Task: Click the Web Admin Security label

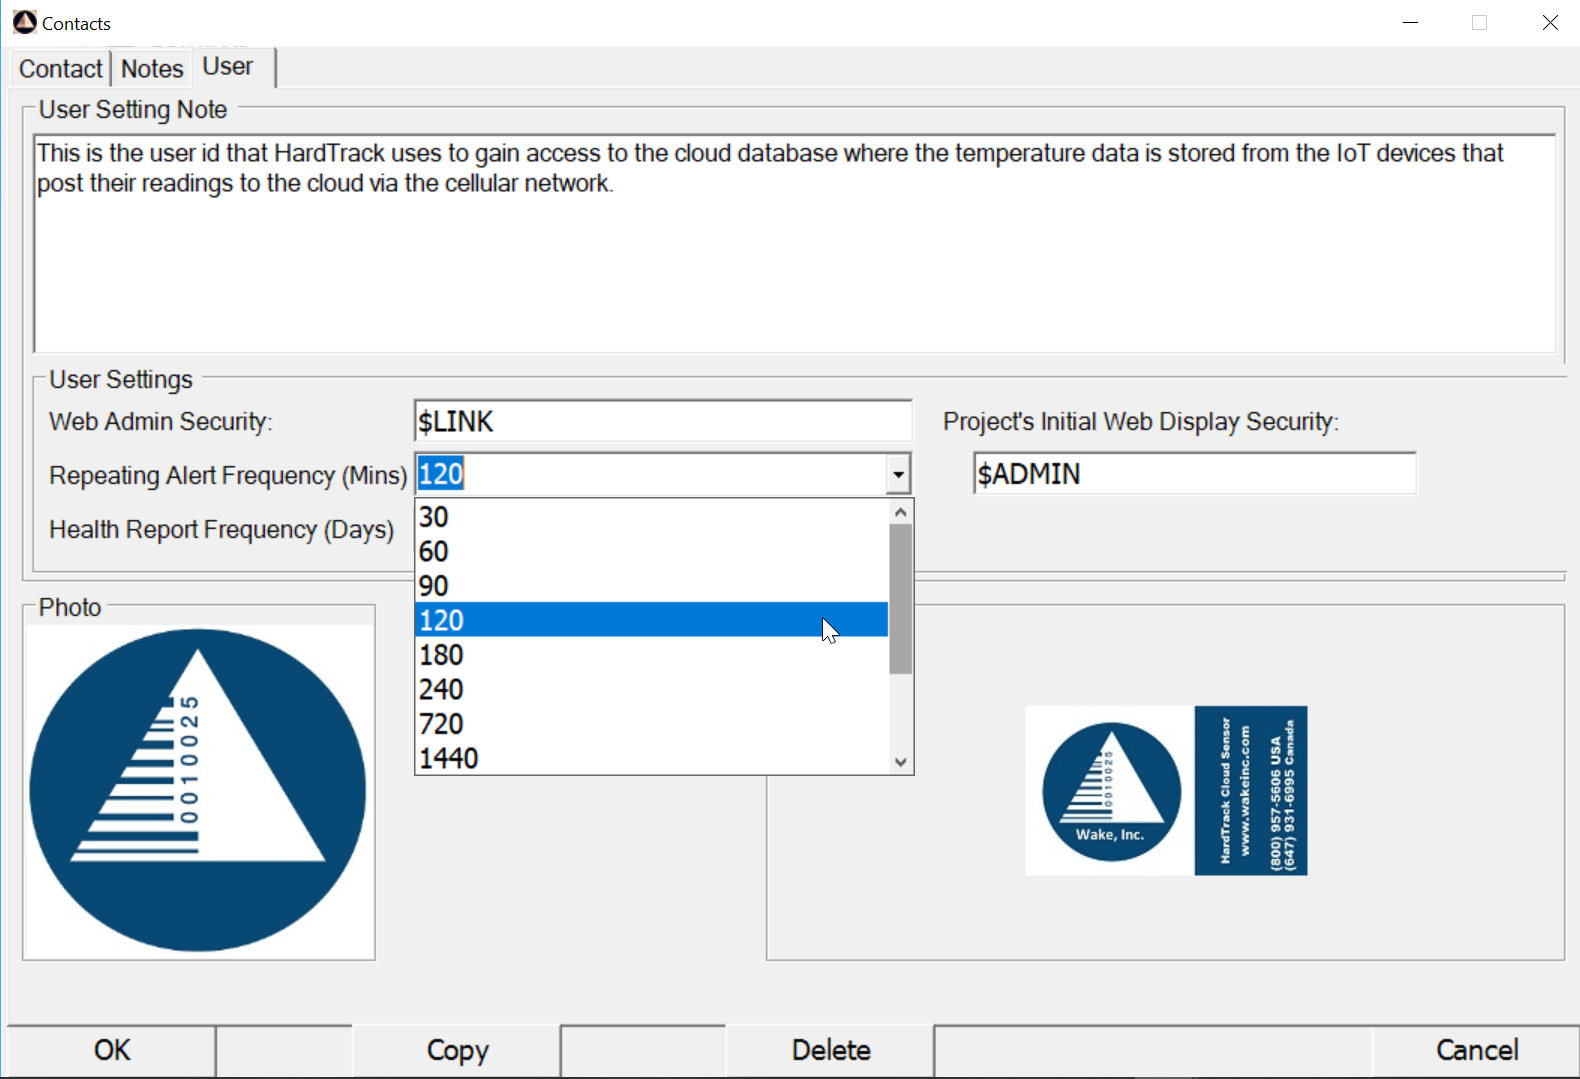Action: [161, 421]
